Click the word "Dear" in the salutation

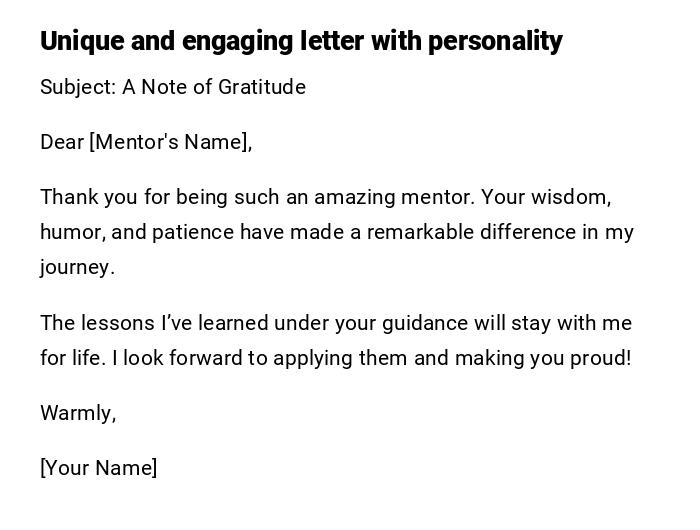62,142
